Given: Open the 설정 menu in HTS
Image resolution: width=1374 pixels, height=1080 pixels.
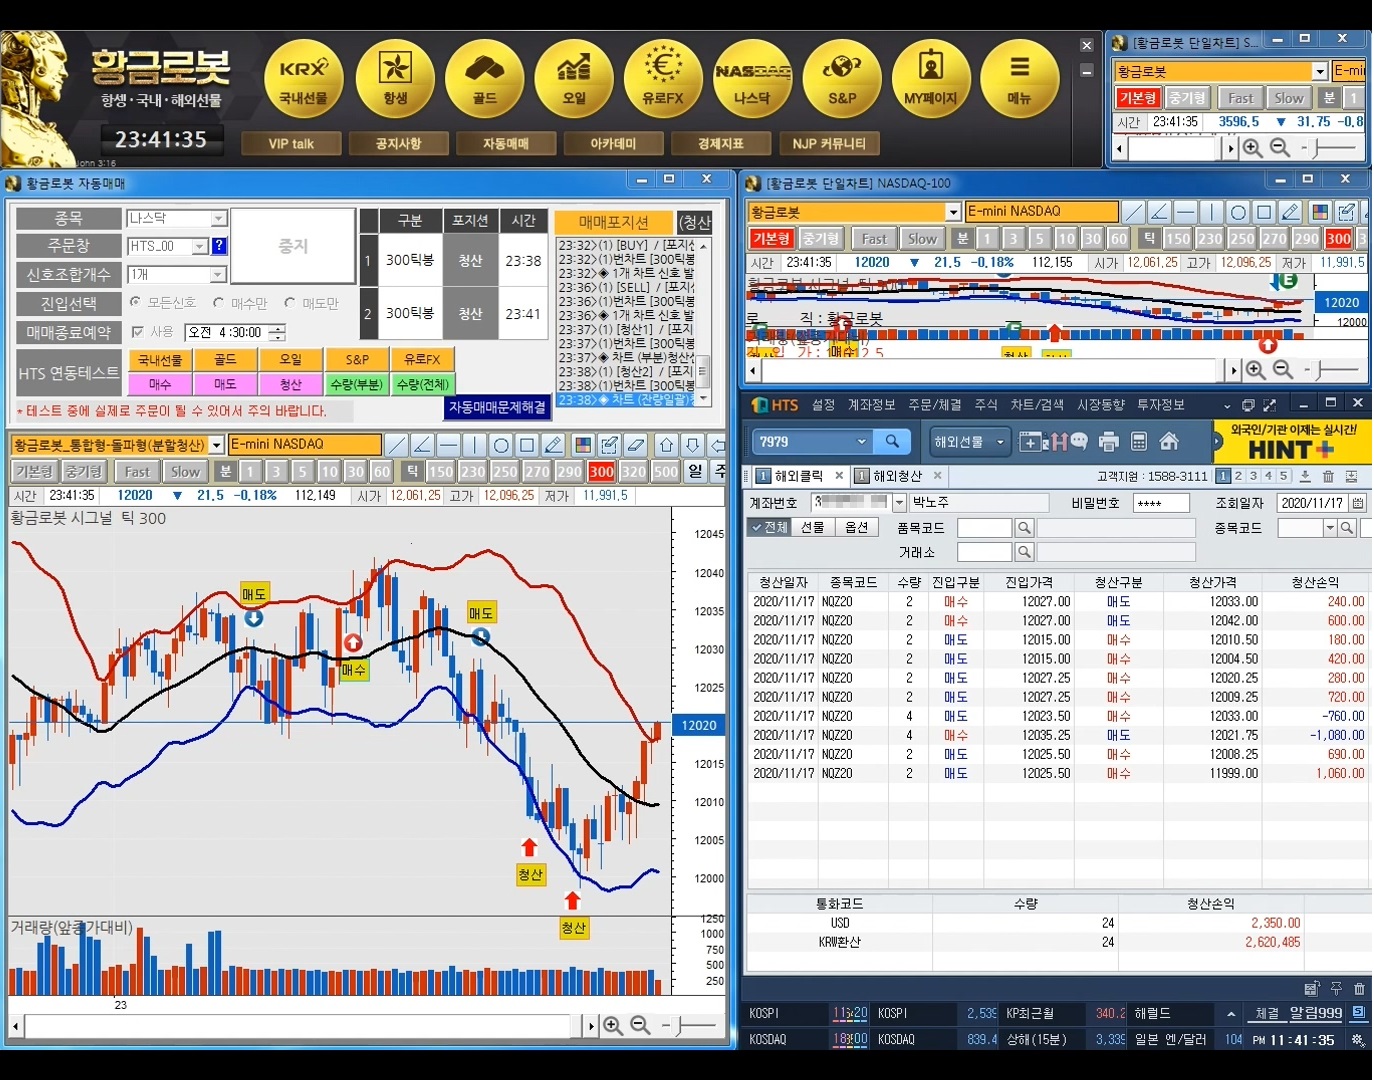Looking at the screenshot, I should [x=823, y=405].
